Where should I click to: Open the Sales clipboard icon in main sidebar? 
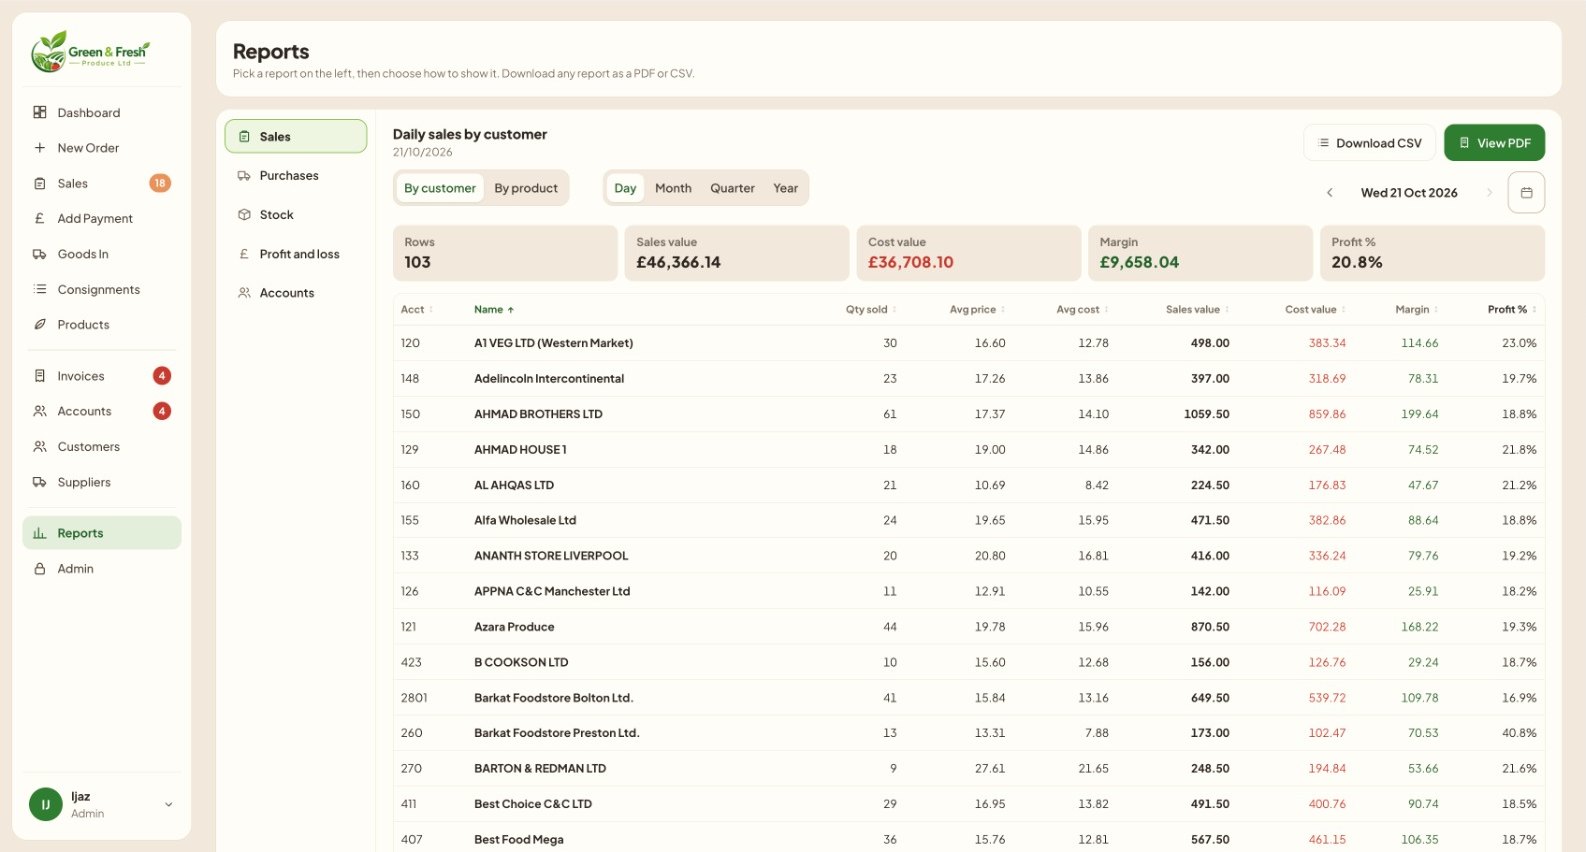(40, 183)
